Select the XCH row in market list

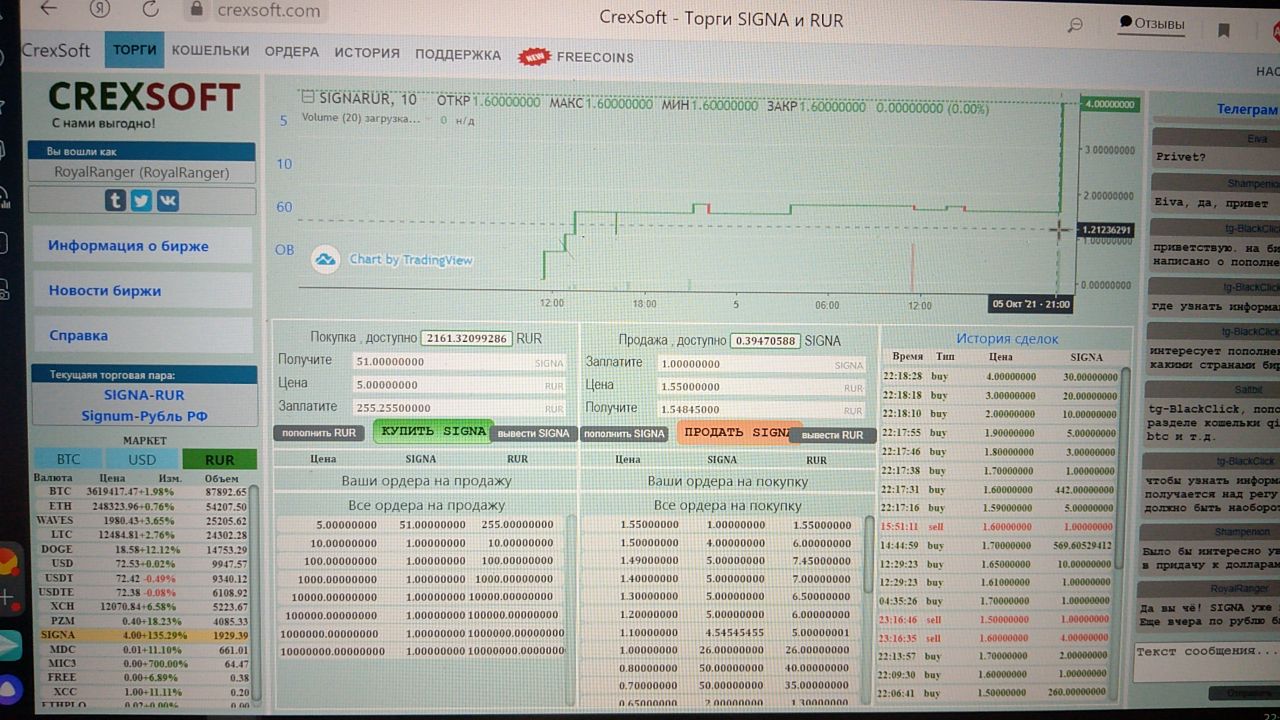[x=140, y=606]
